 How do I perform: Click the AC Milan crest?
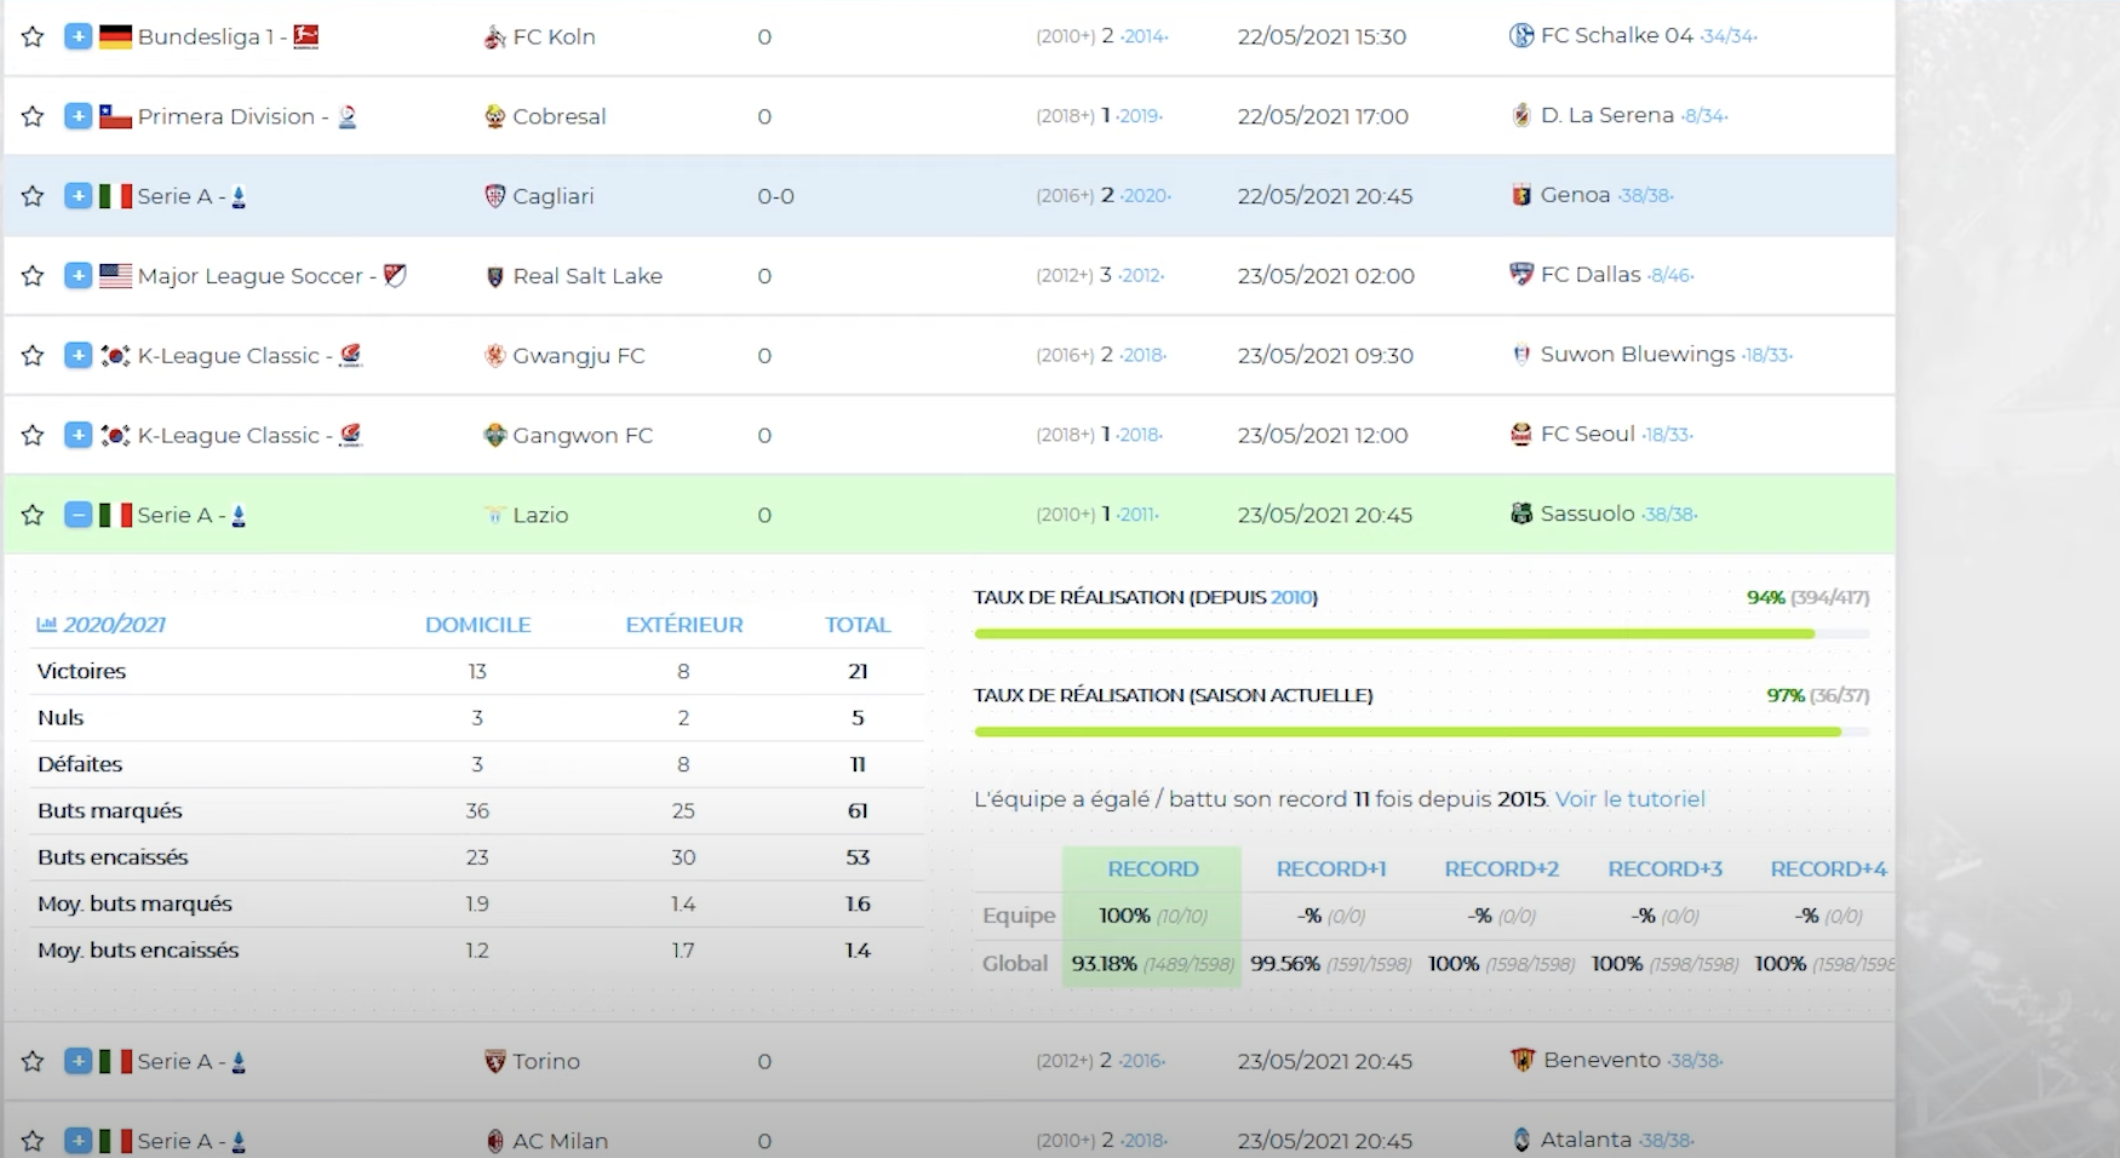[494, 1141]
